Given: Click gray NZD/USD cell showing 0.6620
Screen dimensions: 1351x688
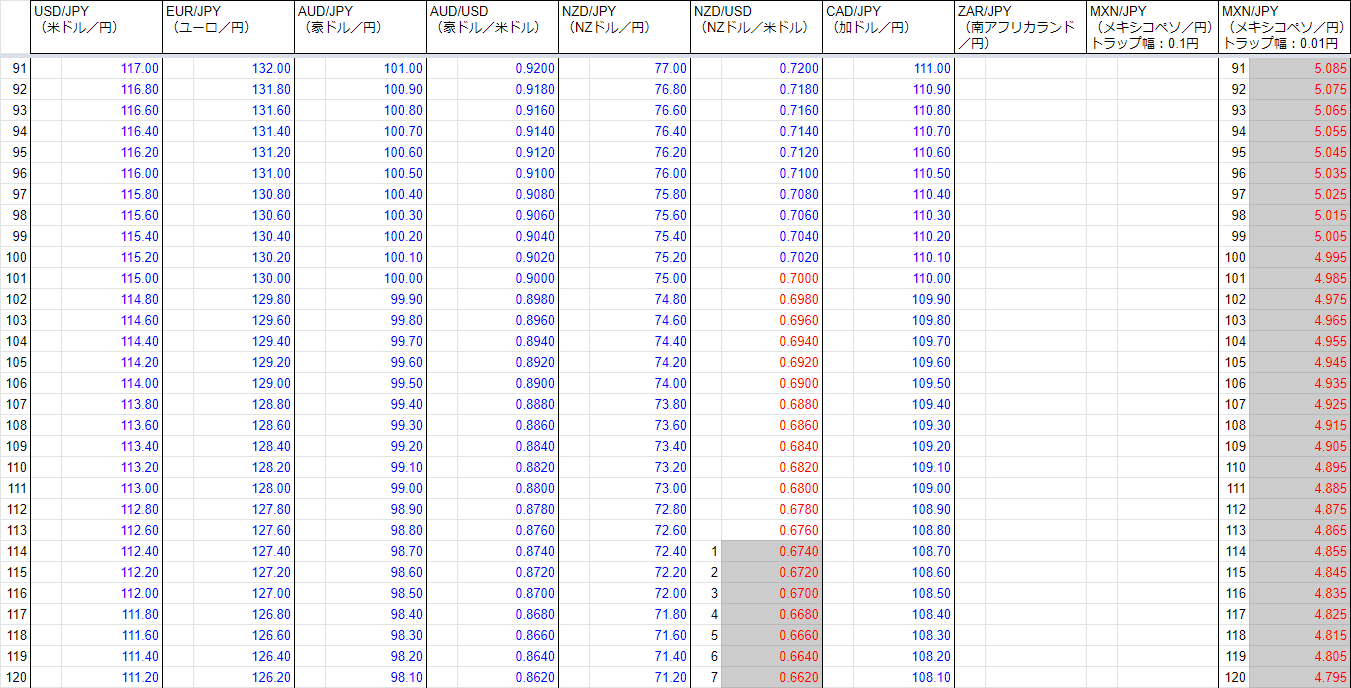Looking at the screenshot, I should (771, 677).
